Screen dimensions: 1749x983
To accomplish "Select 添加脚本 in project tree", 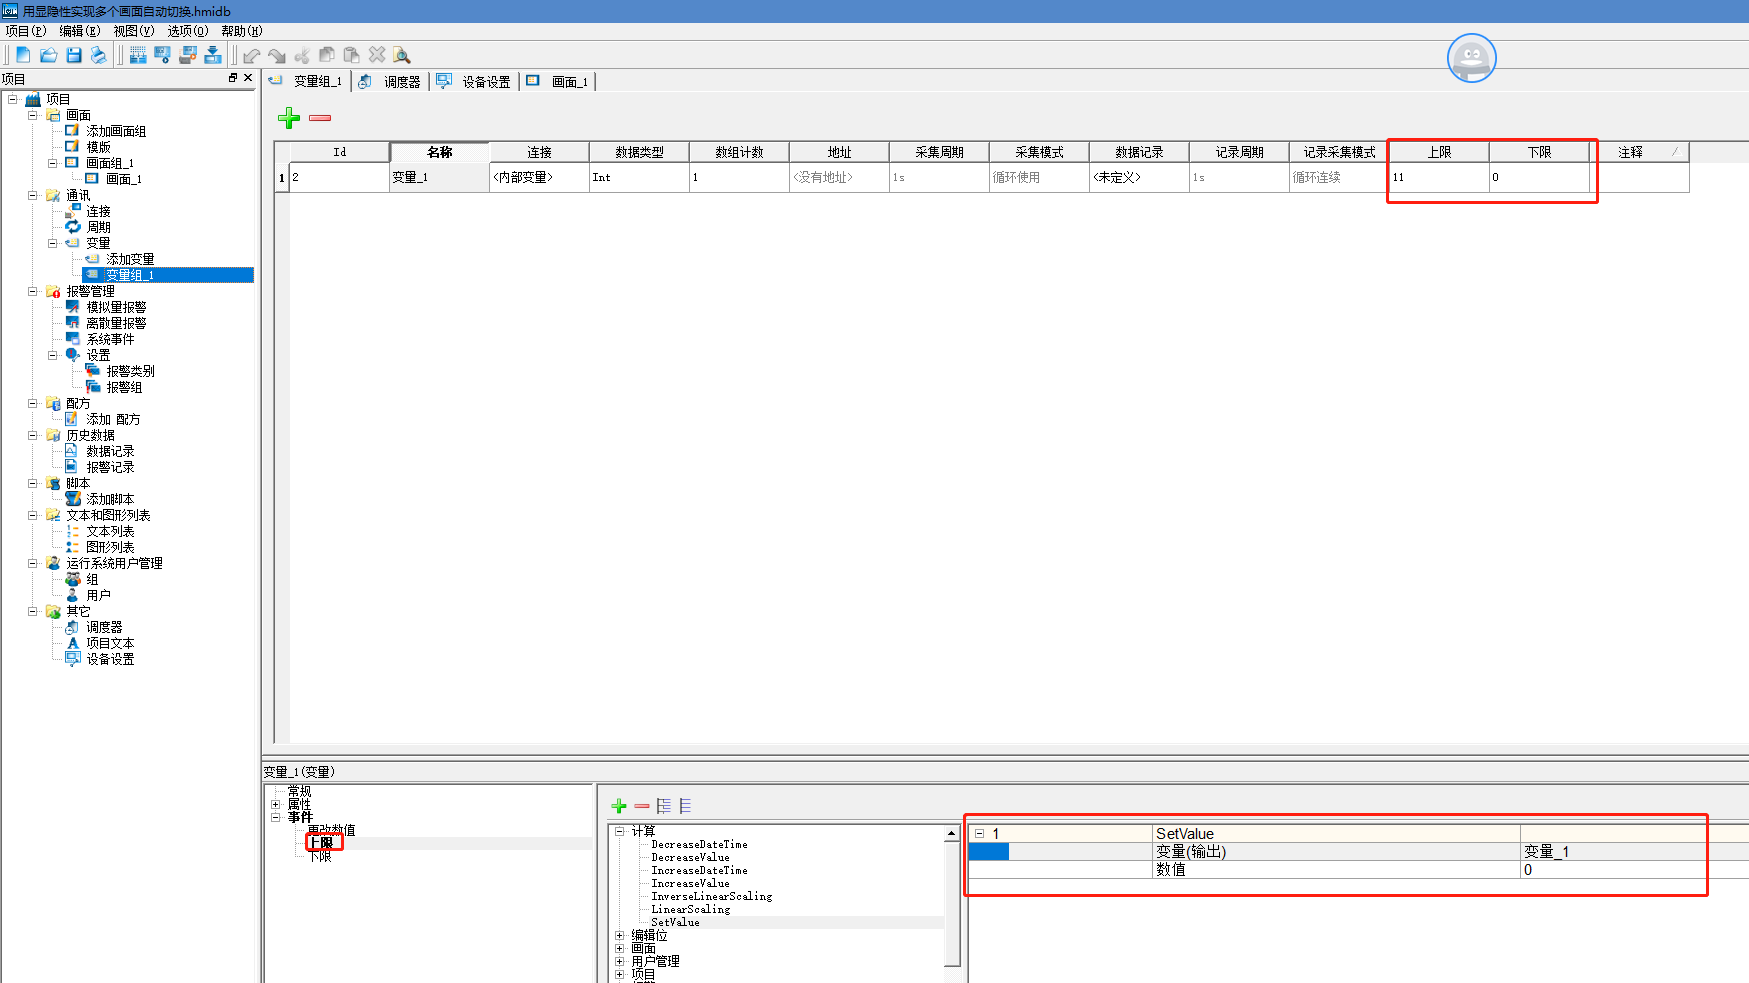I will [109, 499].
